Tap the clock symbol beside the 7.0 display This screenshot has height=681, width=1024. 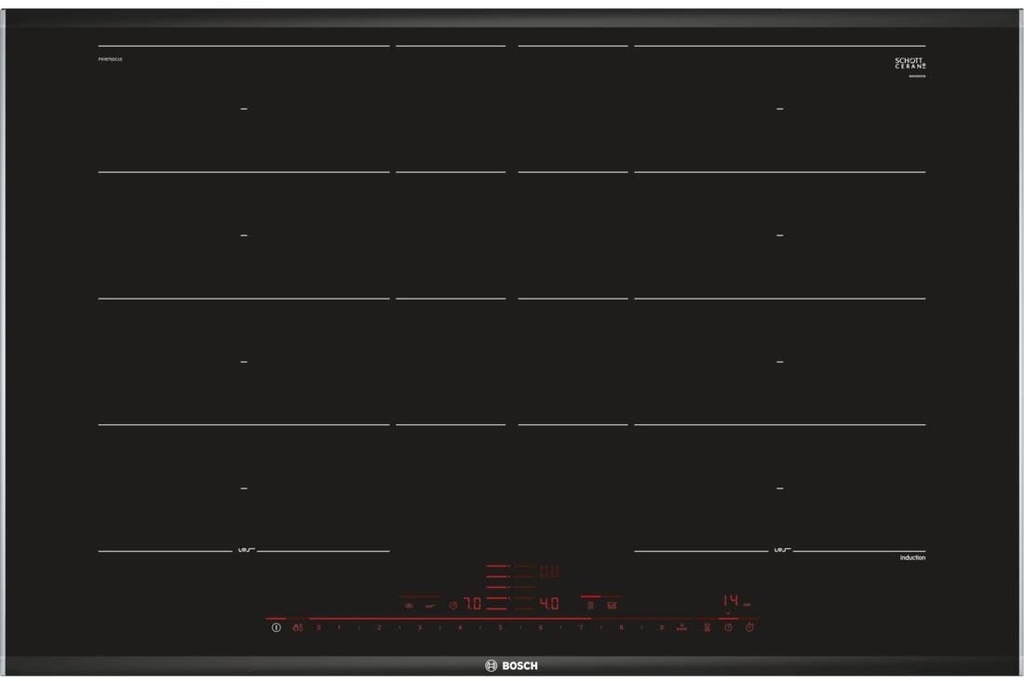pyautogui.click(x=453, y=605)
